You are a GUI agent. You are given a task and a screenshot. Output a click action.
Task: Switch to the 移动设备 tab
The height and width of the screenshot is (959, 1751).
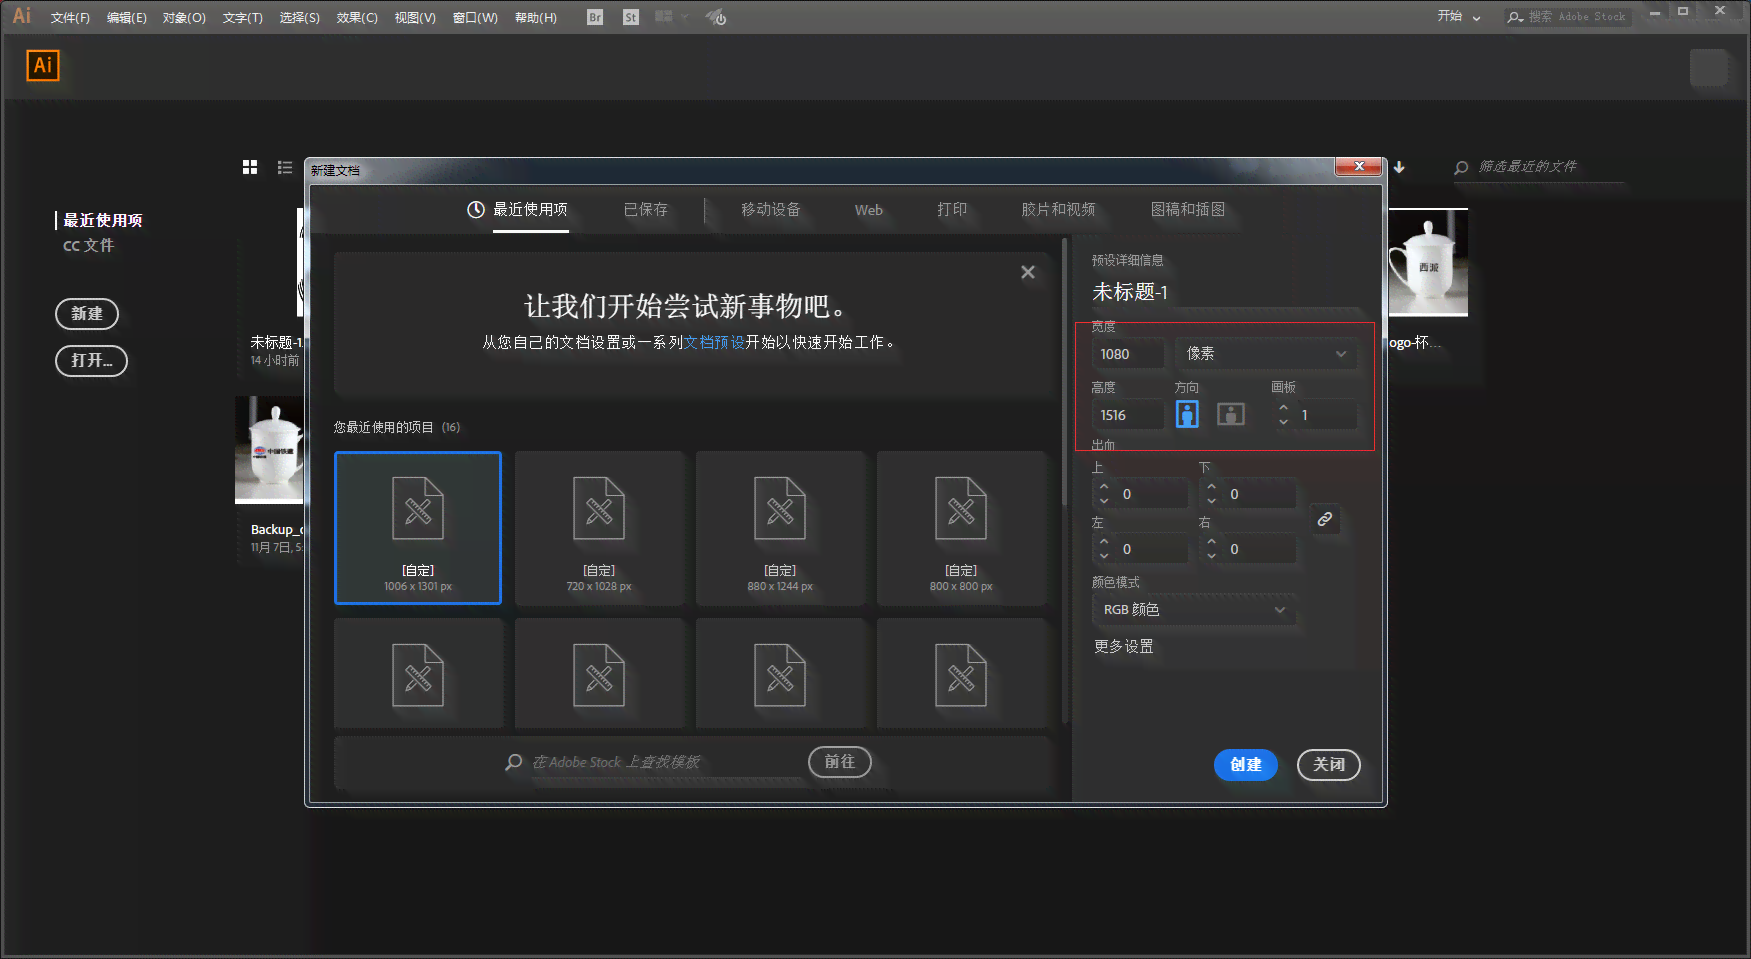(771, 210)
